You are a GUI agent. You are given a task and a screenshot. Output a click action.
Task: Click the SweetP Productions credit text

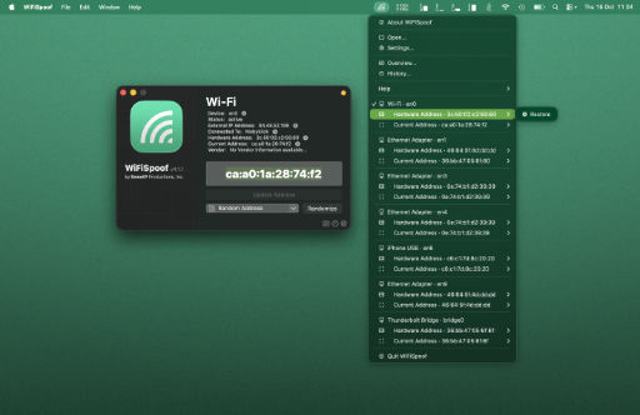[x=154, y=177]
